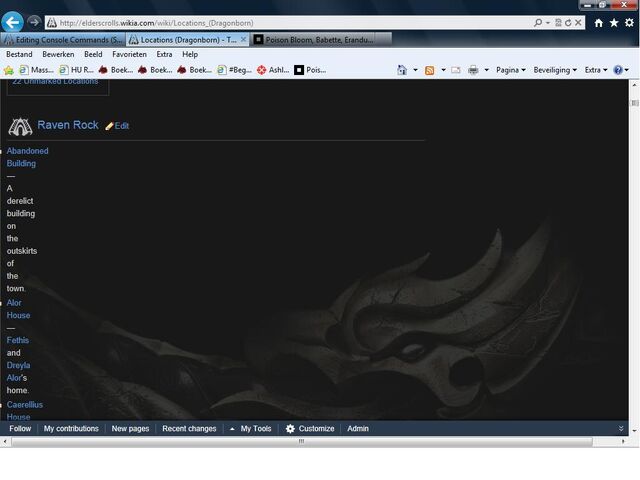
Task: Collapse the wiki toolbar with double chevron
Action: point(621,429)
